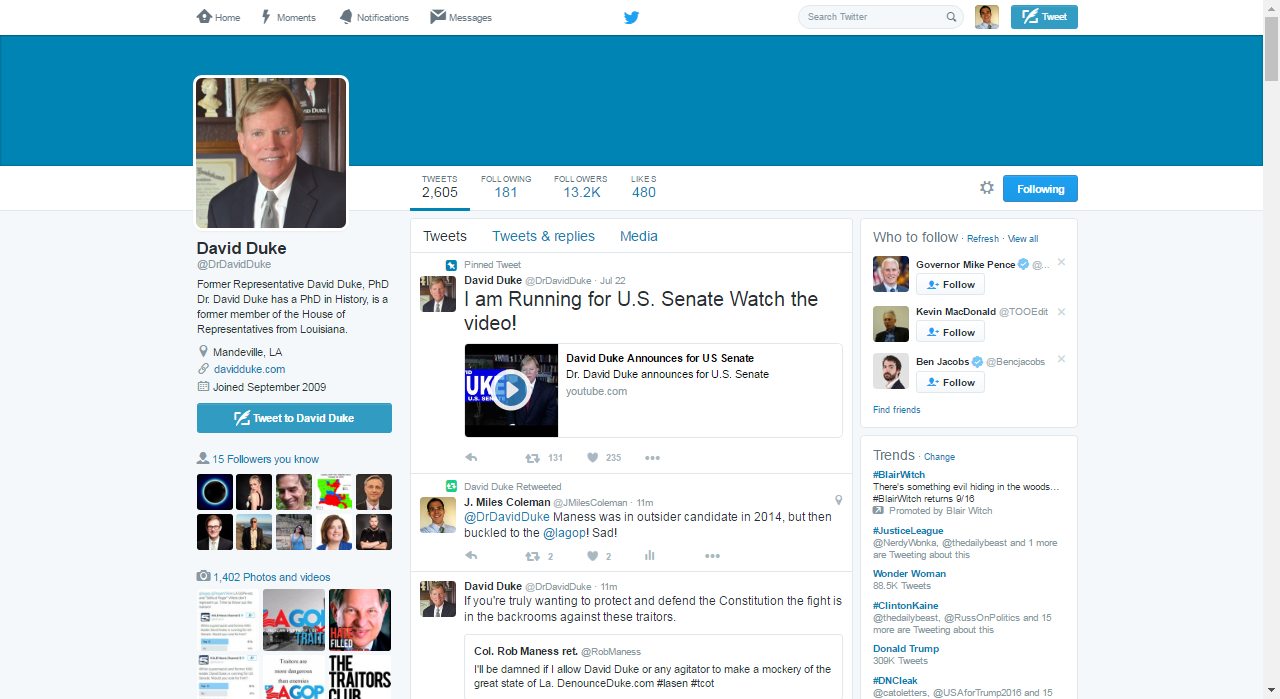The height and width of the screenshot is (699, 1280).
Task: Click the large profile photo
Action: tap(271, 153)
